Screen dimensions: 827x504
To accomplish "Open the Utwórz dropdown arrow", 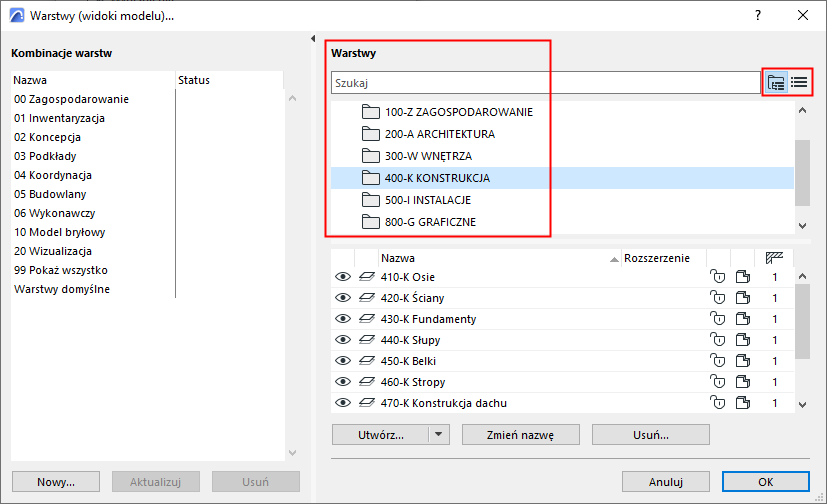I will tap(438, 435).
